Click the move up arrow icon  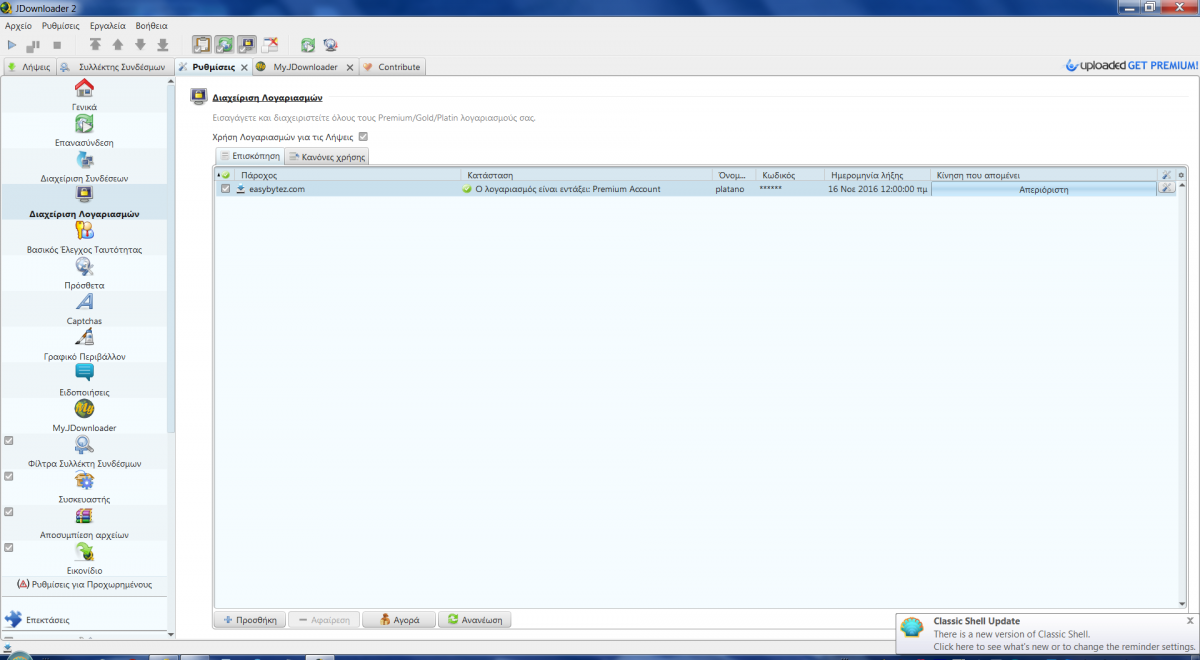(x=118, y=45)
